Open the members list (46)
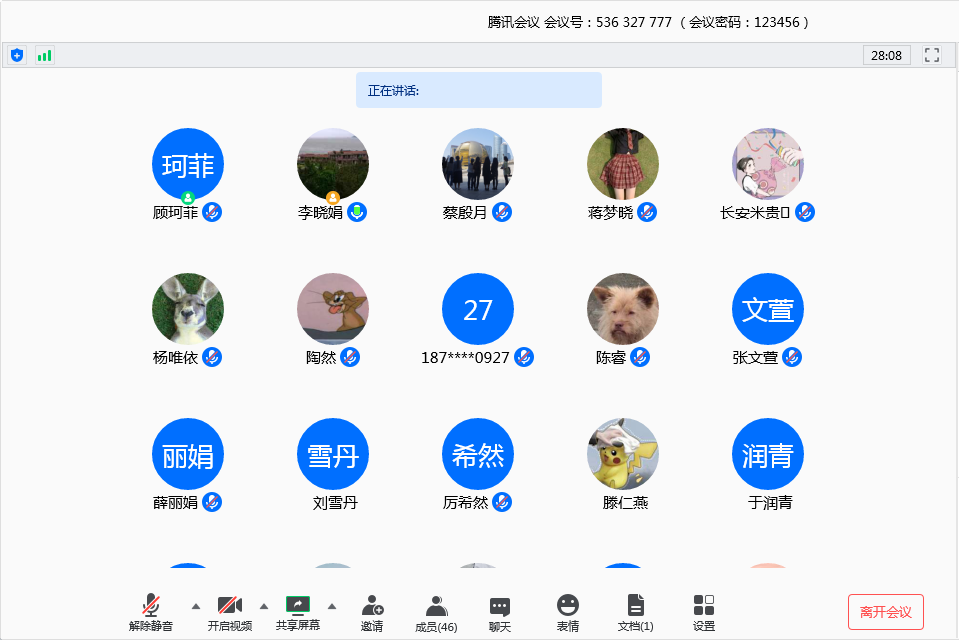Image resolution: width=959 pixels, height=640 pixels. tap(436, 611)
